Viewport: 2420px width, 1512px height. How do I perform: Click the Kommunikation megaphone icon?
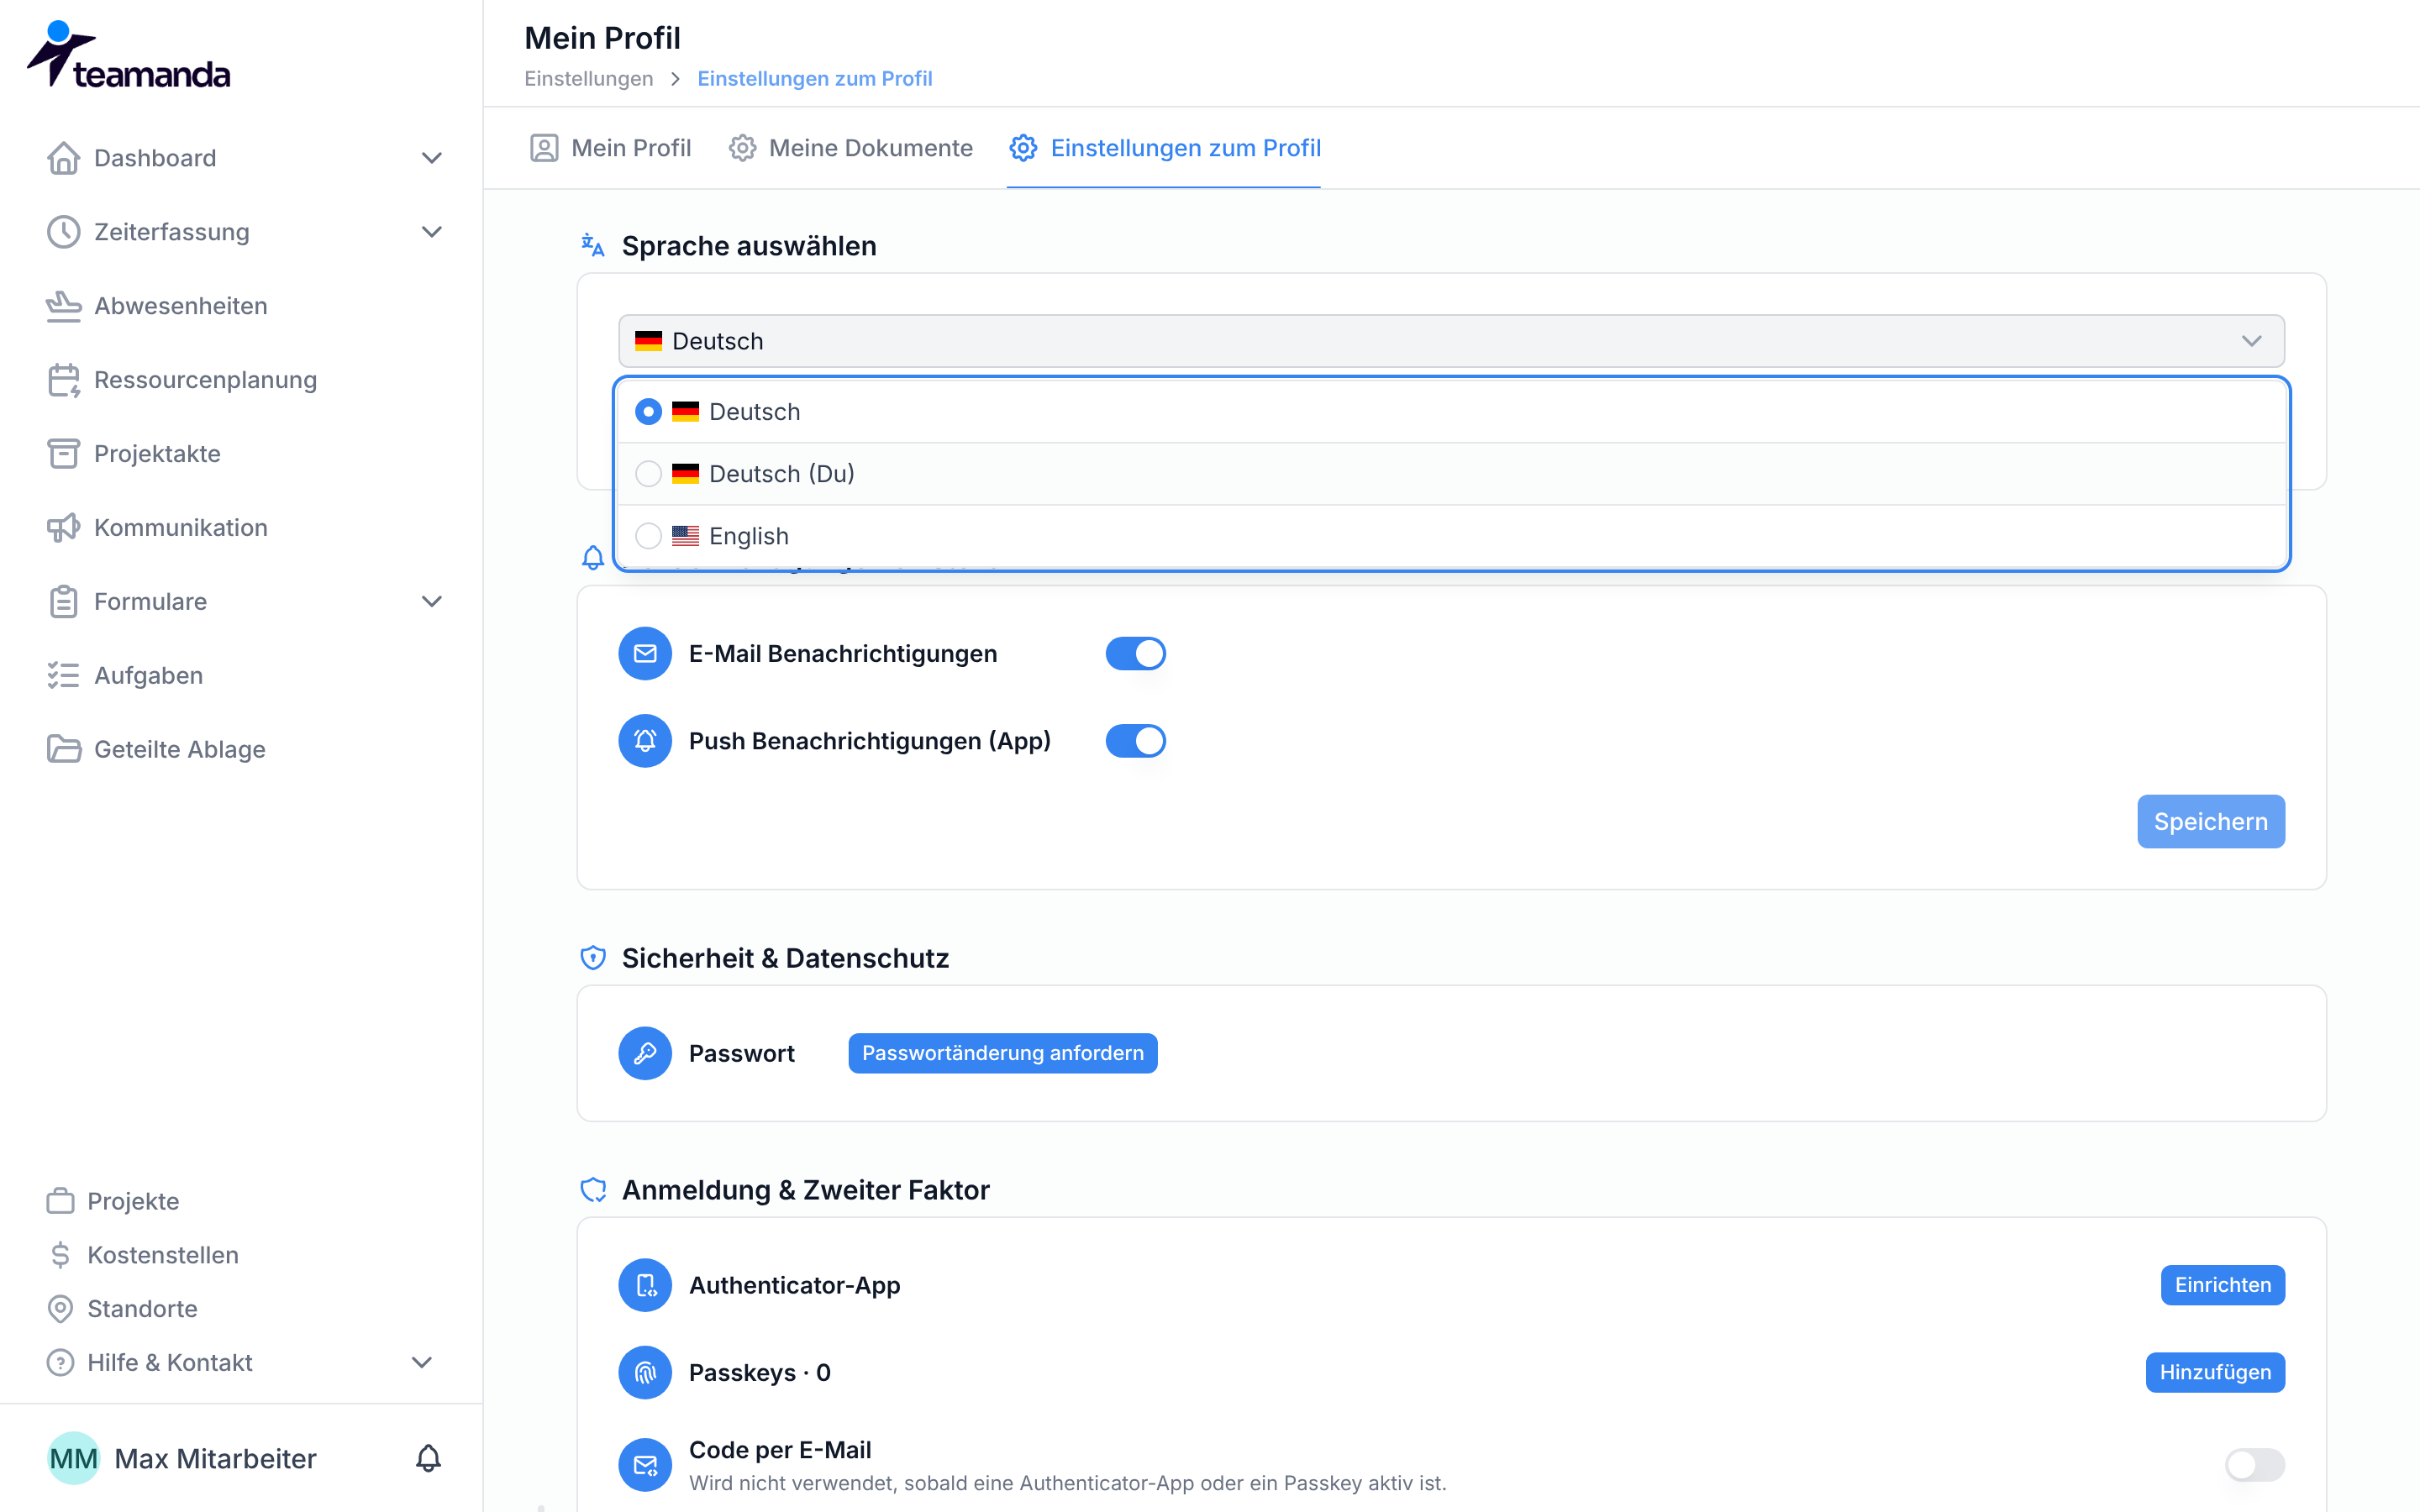pos(63,528)
